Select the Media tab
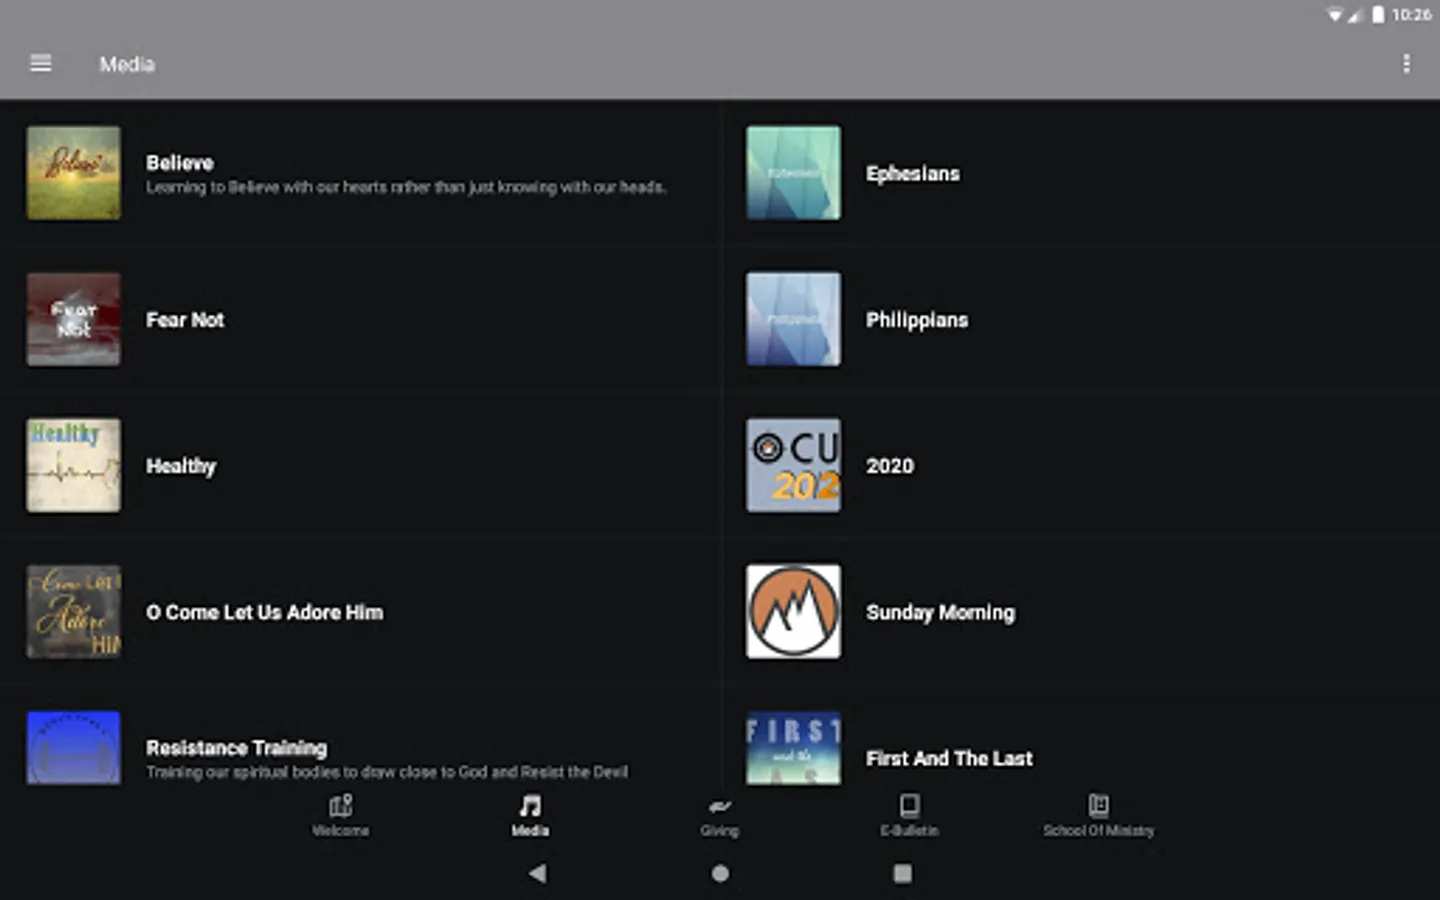 529,815
